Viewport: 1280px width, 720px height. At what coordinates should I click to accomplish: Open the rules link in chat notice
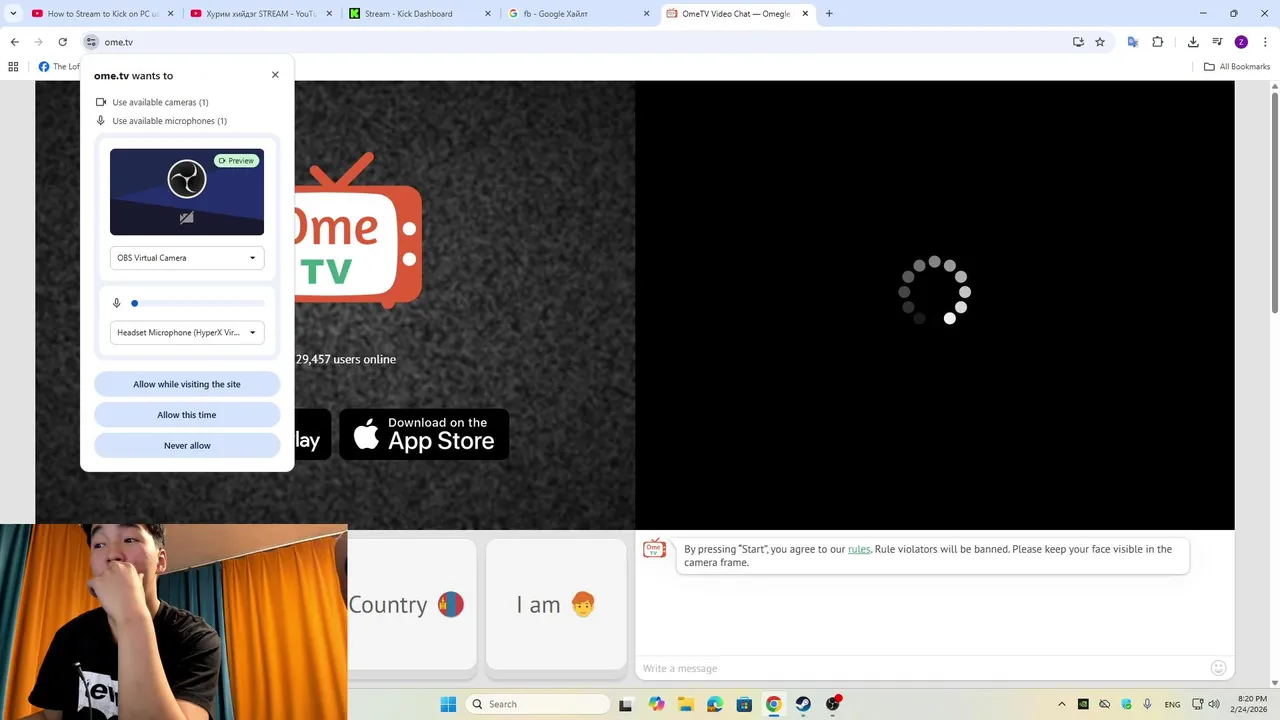859,549
